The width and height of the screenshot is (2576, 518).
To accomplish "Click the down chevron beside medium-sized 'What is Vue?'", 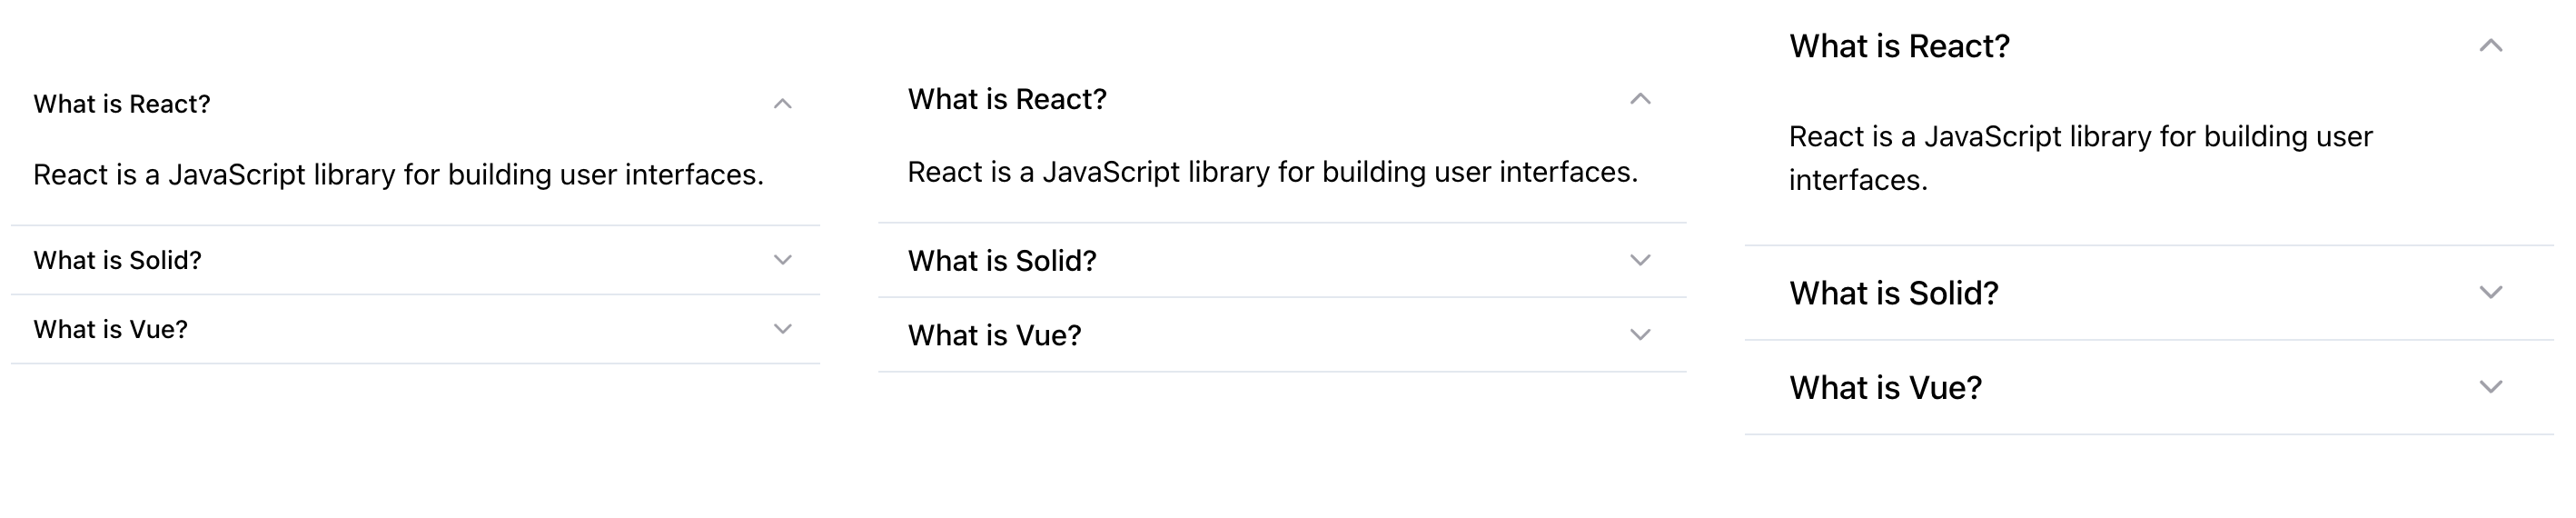I will click(1640, 335).
